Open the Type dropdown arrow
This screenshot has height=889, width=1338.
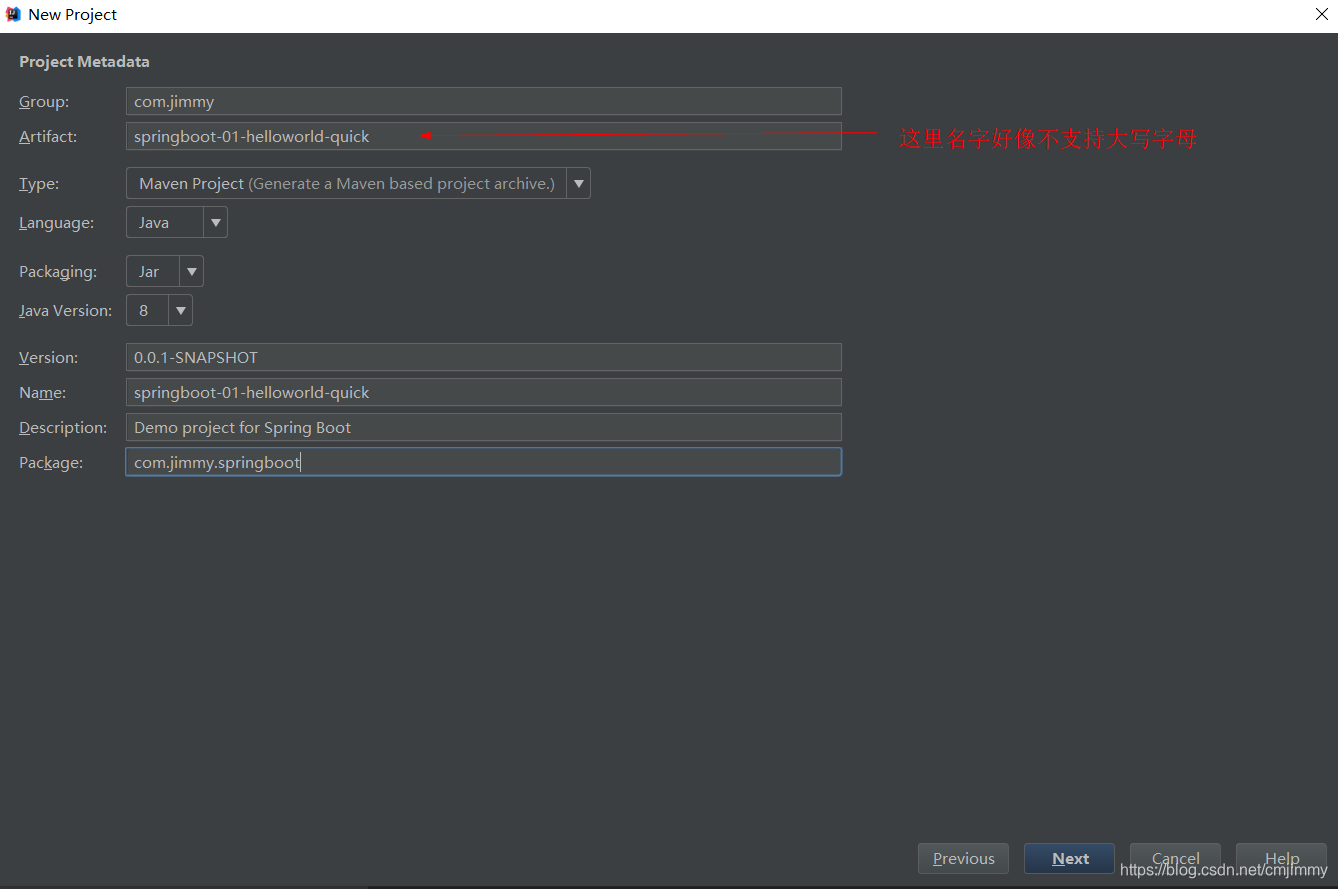coord(578,183)
